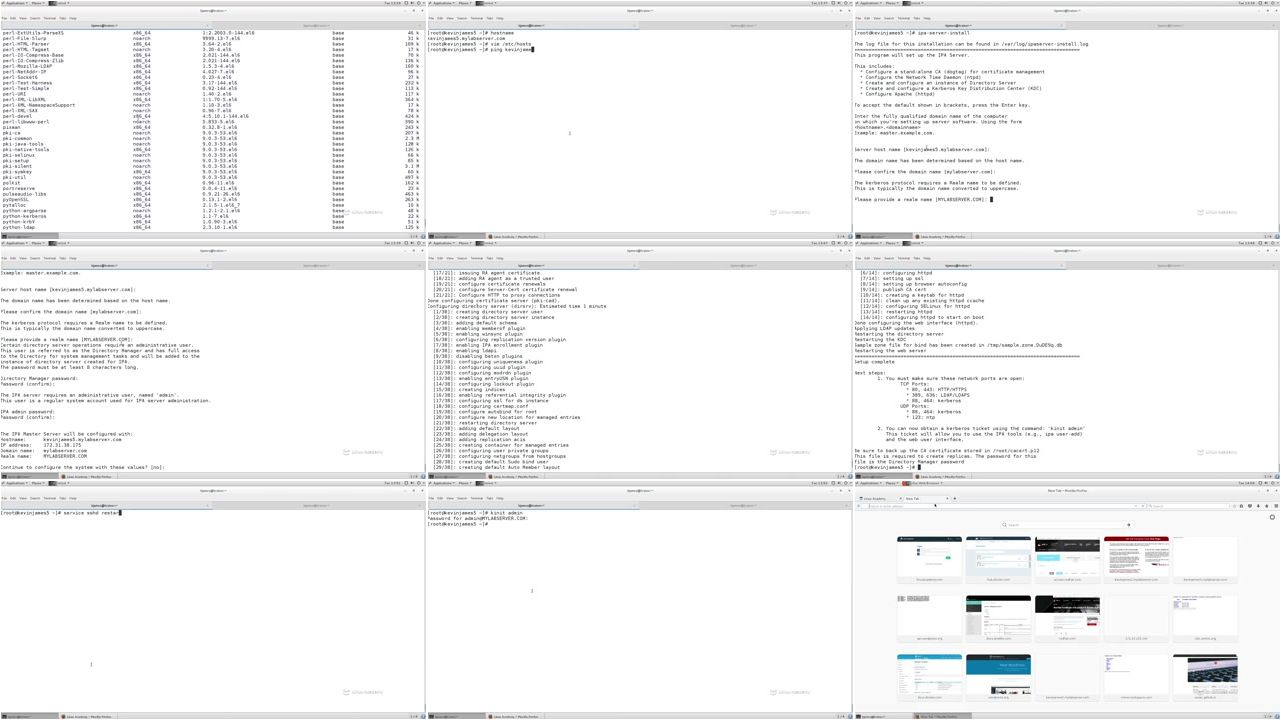
Task: Submit search arrow on Firefox new tab page
Action: tap(1128, 524)
